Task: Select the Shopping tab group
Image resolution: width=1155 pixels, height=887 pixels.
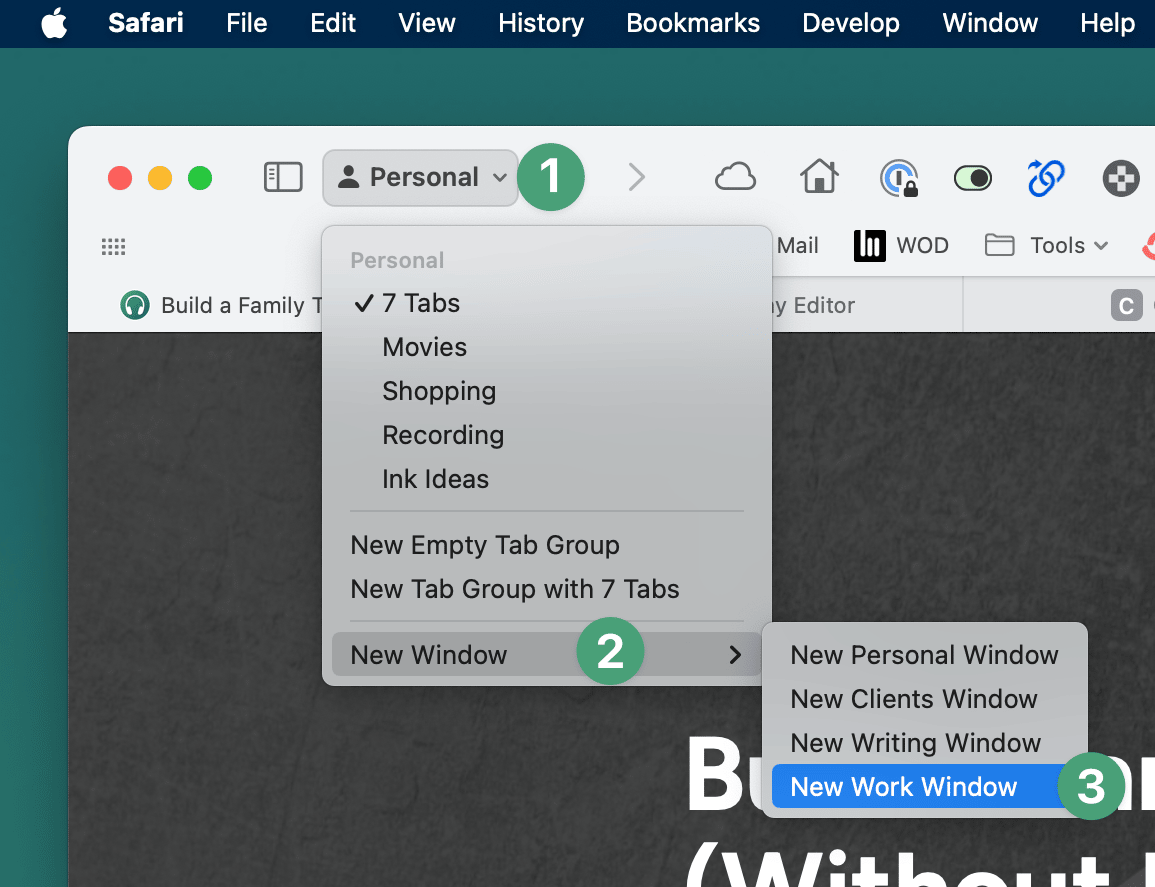Action: pos(547,391)
